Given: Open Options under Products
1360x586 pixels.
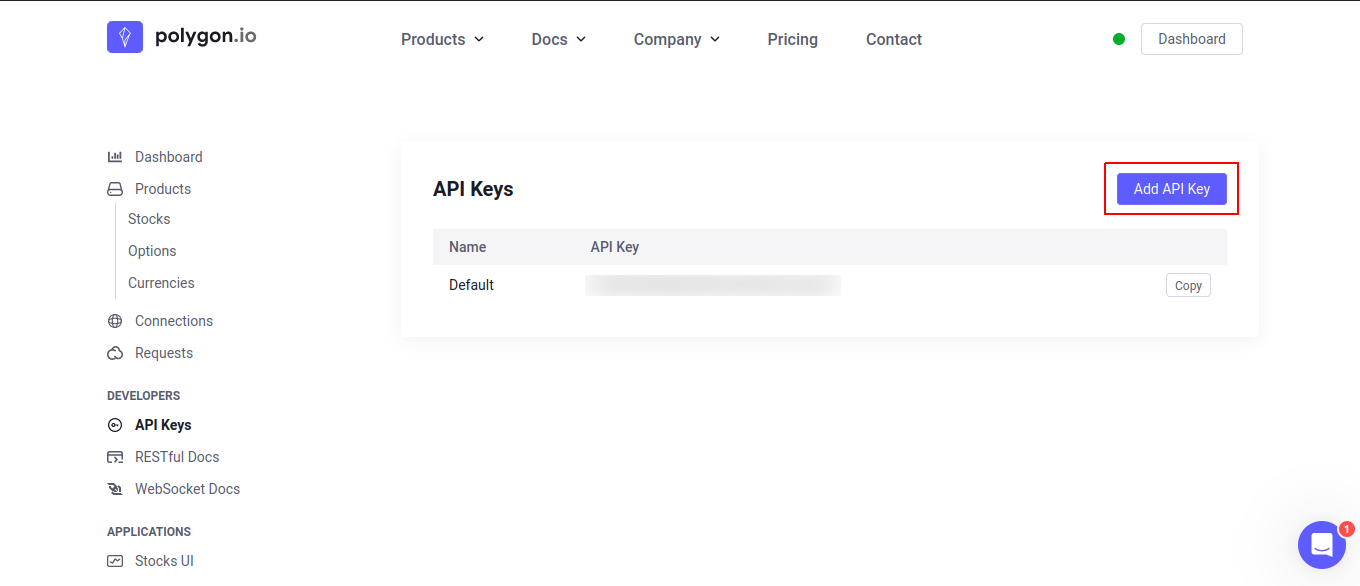Looking at the screenshot, I should click(x=152, y=251).
